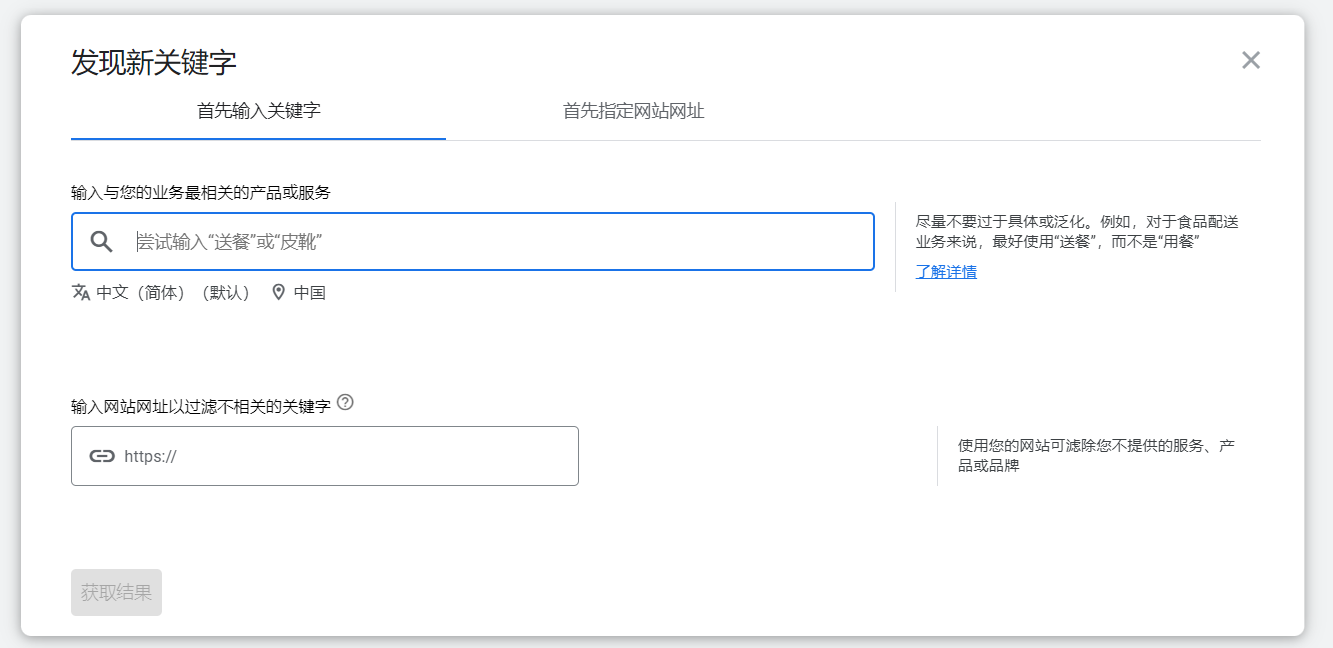Viewport: 1333px width, 648px height.
Task: Click label 输入网站网址以过滤不相关的关键字
Action: (x=201, y=407)
